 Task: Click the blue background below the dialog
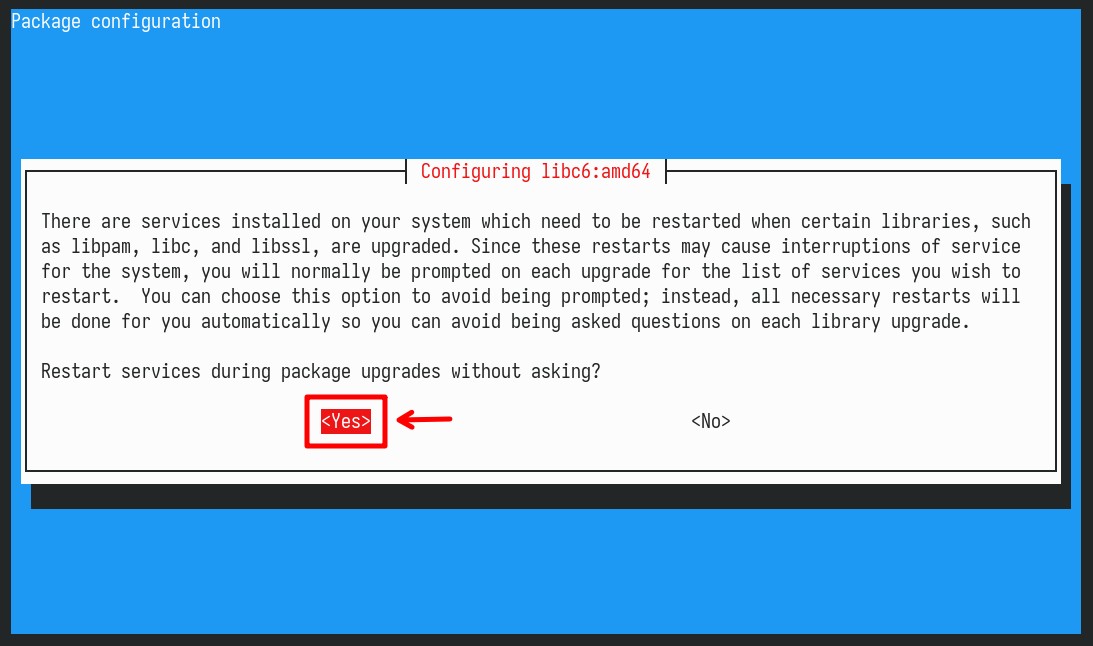coord(546,571)
